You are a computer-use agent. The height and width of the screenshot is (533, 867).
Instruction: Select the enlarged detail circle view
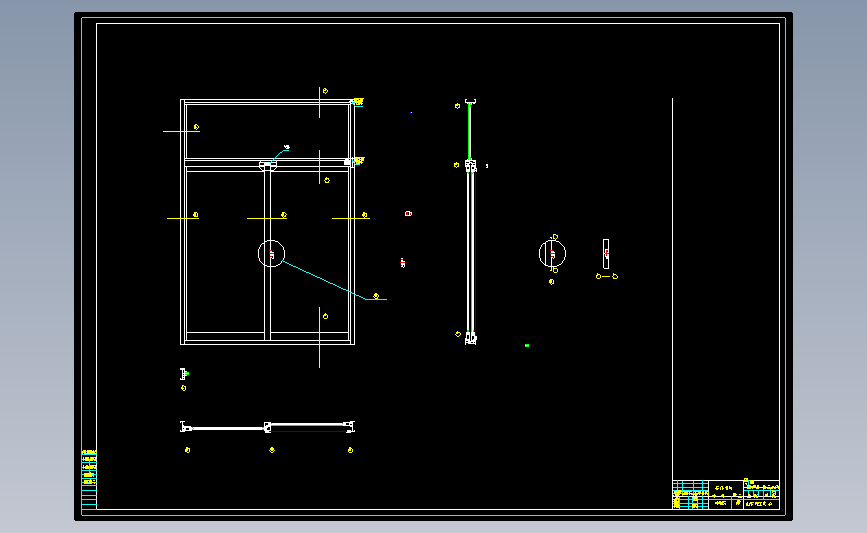click(x=552, y=253)
